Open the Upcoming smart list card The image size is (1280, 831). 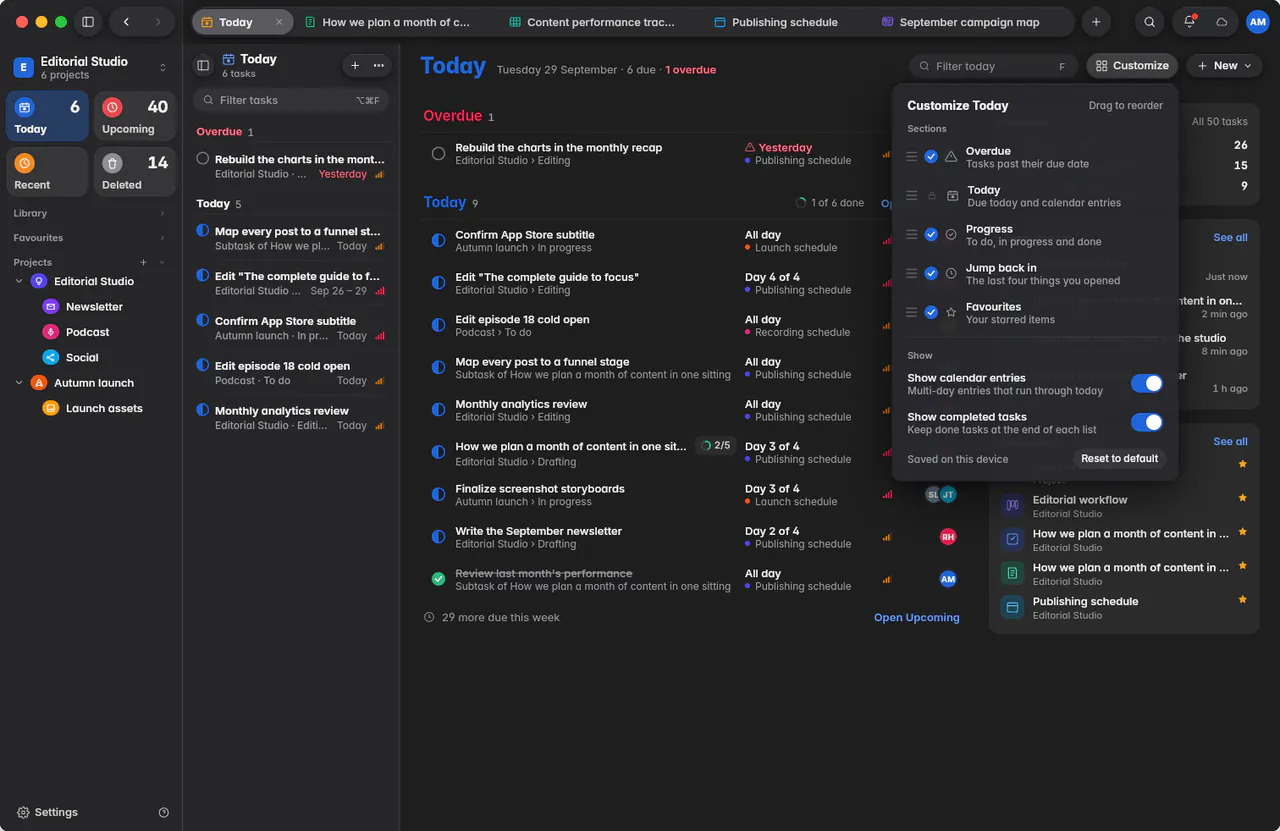tap(135, 116)
